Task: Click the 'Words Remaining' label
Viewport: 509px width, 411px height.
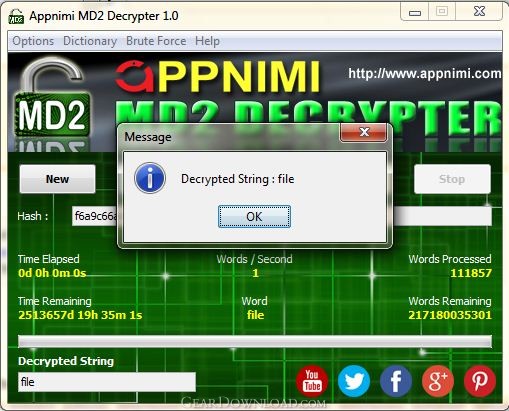Action: click(450, 301)
